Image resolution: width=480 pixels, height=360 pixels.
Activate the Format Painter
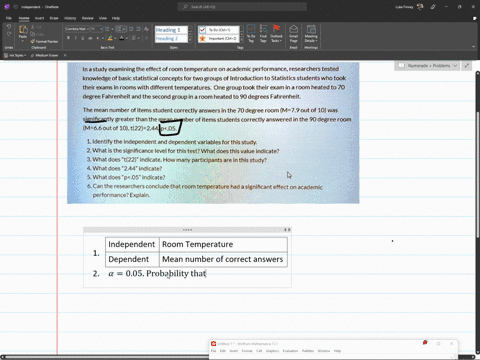(44, 41)
